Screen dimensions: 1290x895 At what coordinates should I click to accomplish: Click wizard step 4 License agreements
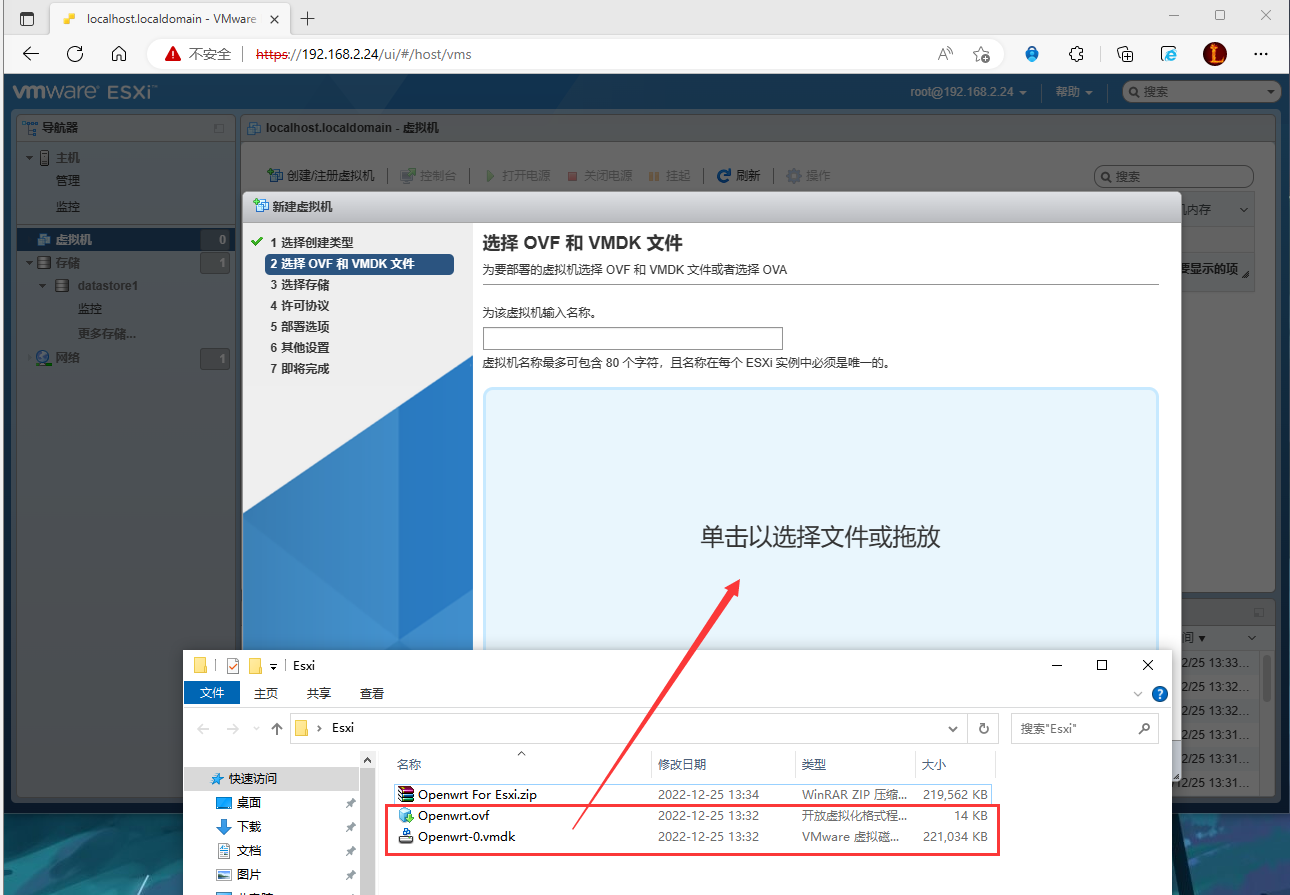pyautogui.click(x=299, y=306)
